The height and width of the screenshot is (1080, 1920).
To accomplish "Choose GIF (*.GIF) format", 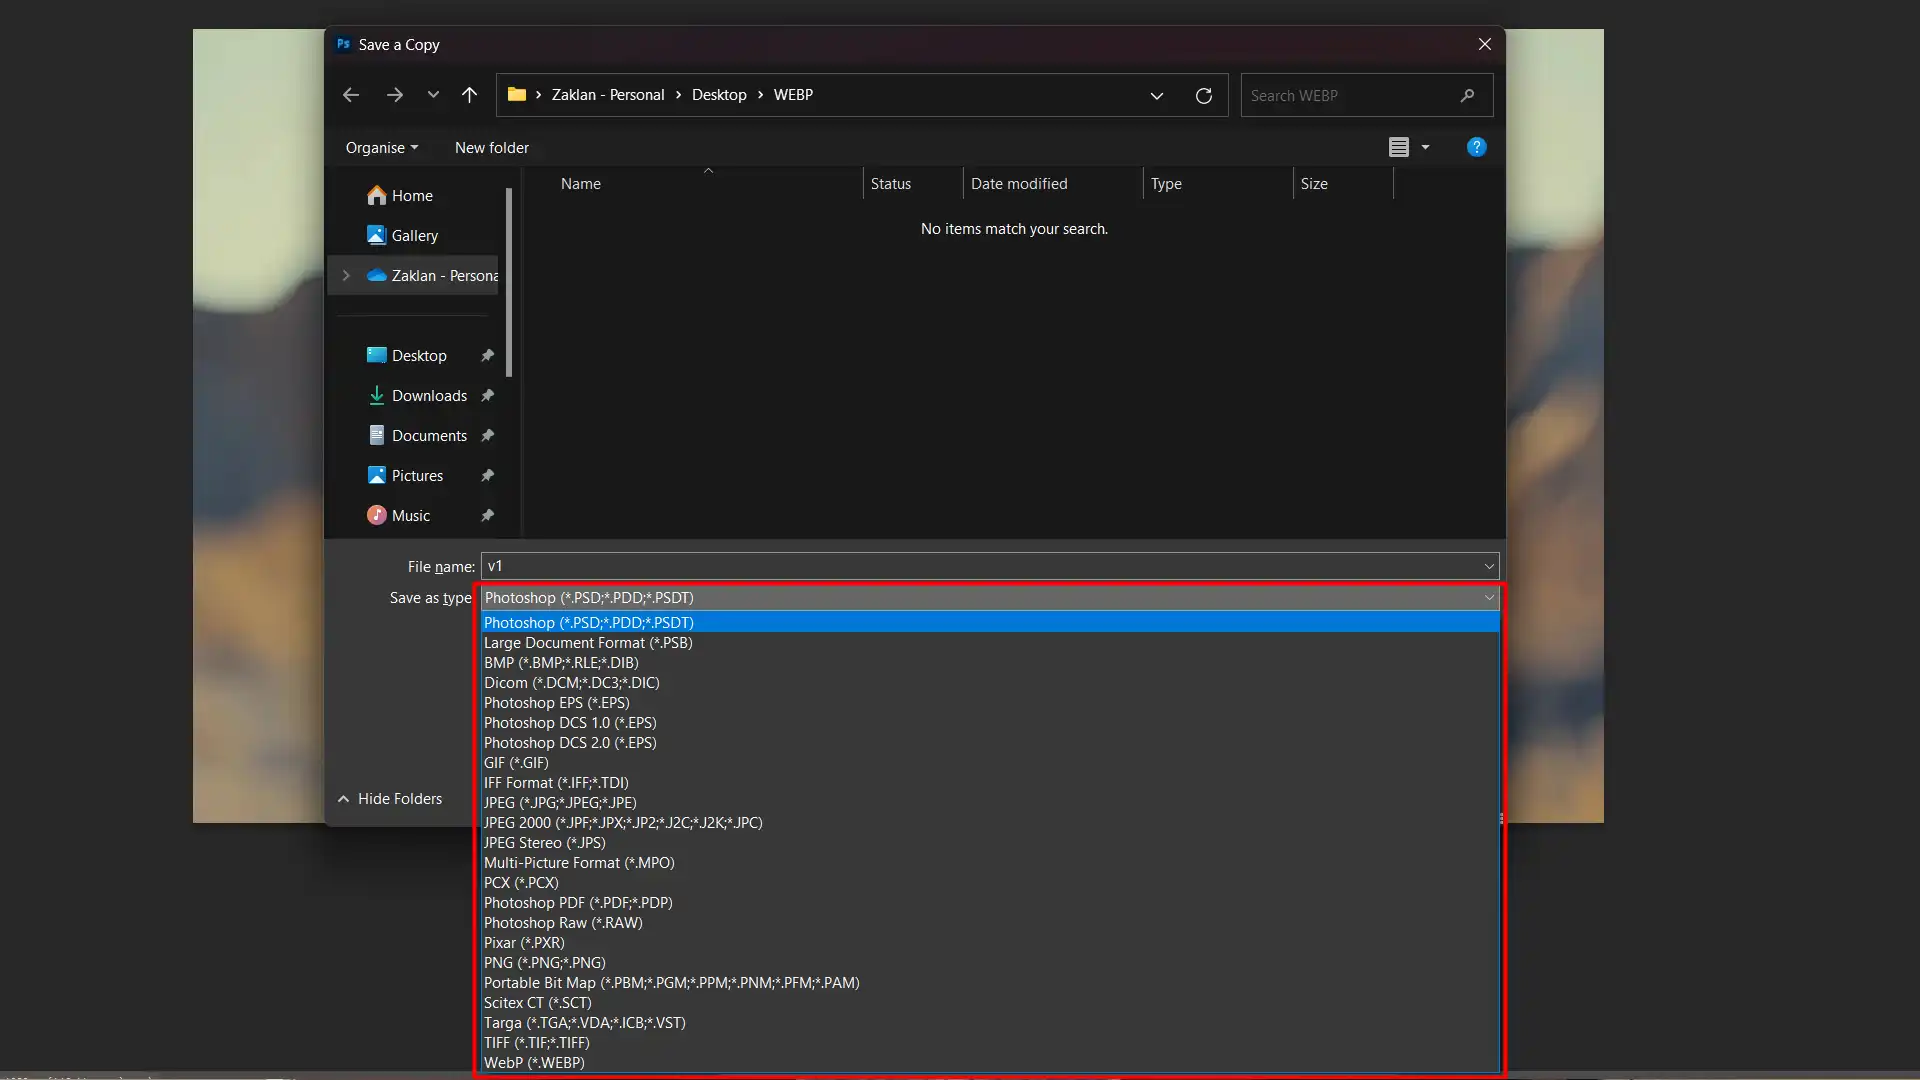I will [990, 763].
